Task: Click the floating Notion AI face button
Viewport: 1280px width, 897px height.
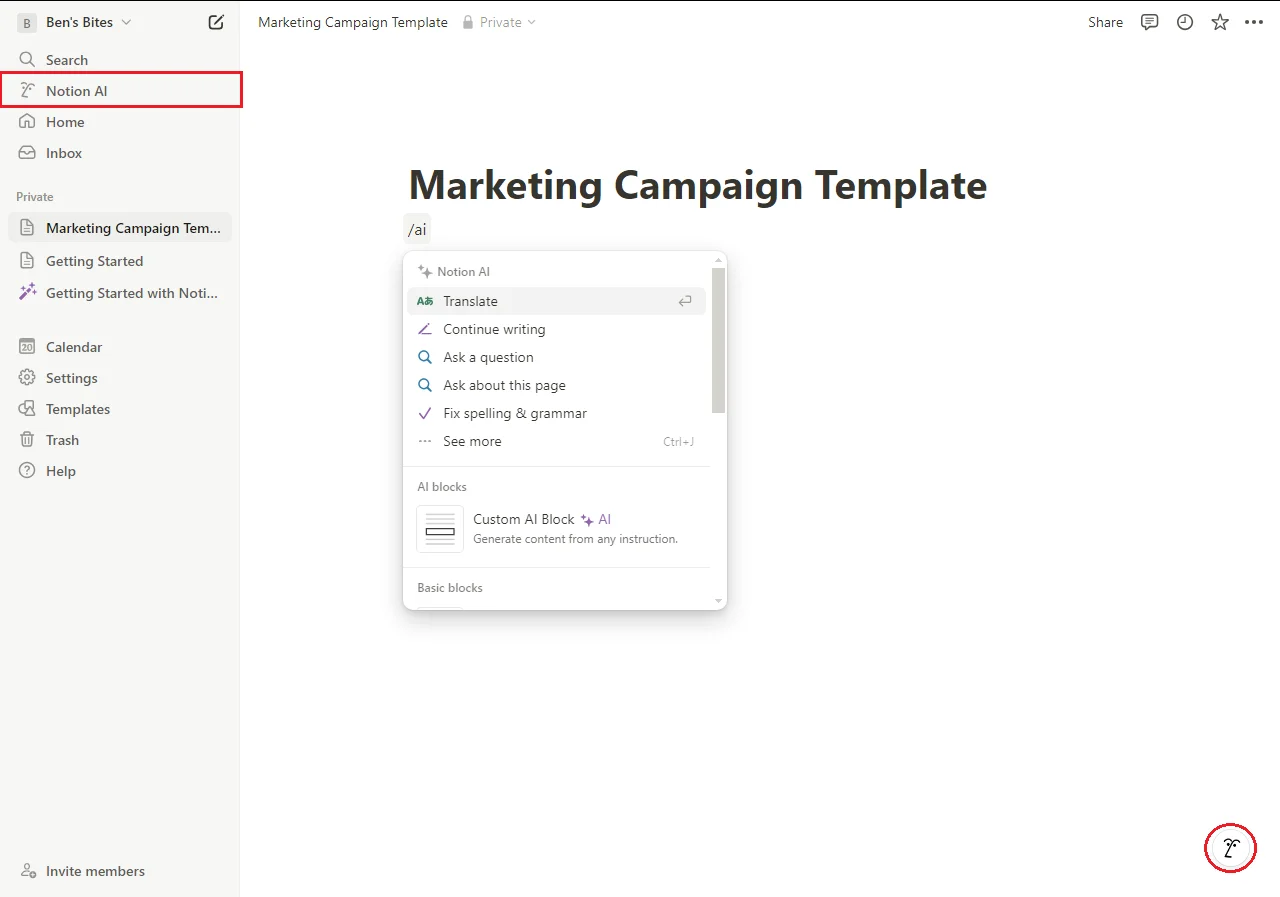Action: point(1231,849)
